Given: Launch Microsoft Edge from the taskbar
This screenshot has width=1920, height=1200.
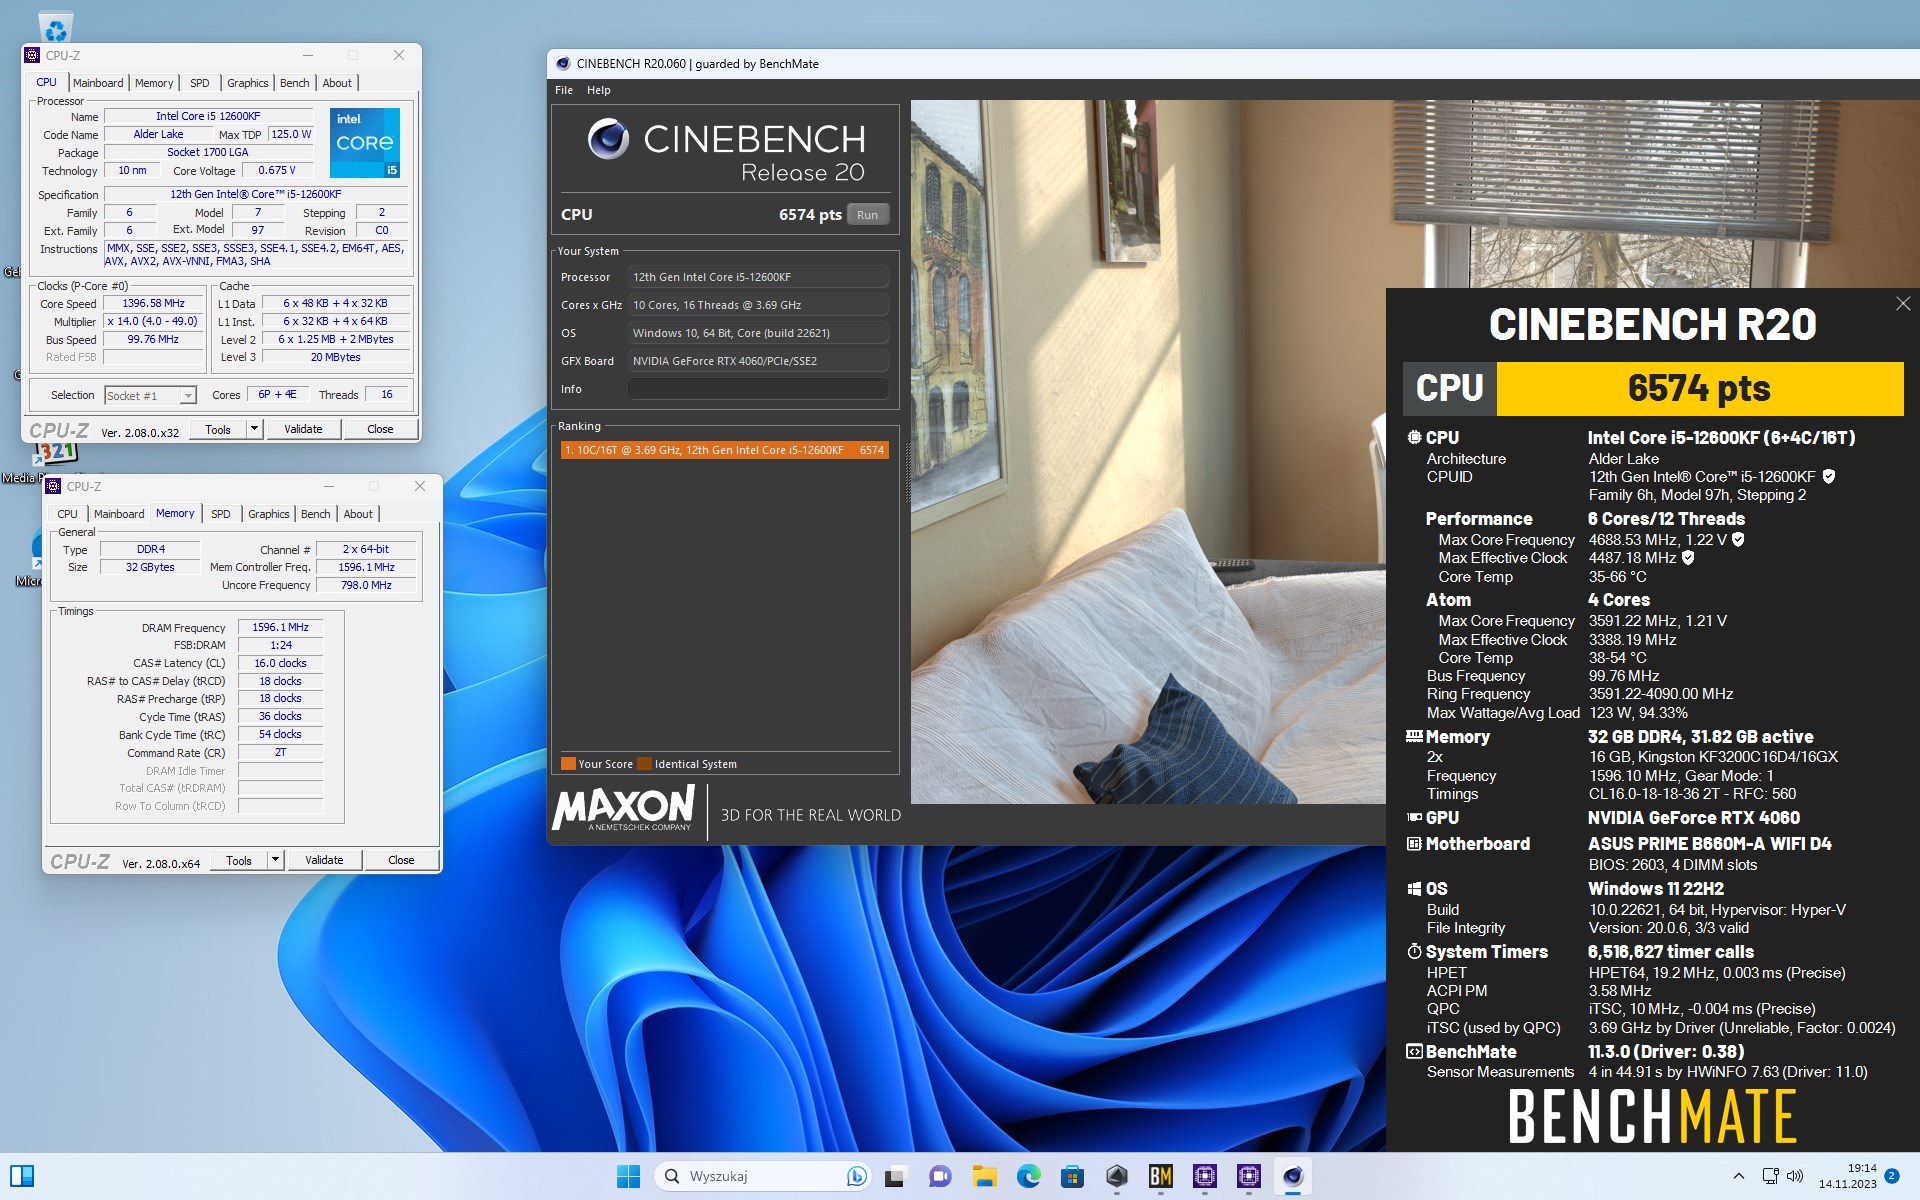Looking at the screenshot, I should (x=1028, y=1176).
